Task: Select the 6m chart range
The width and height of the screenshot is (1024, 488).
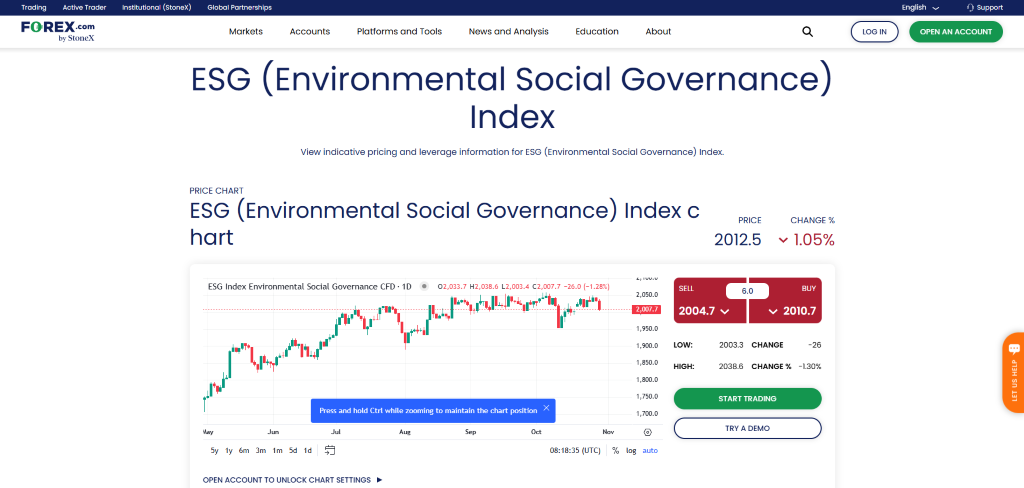Action: (244, 450)
